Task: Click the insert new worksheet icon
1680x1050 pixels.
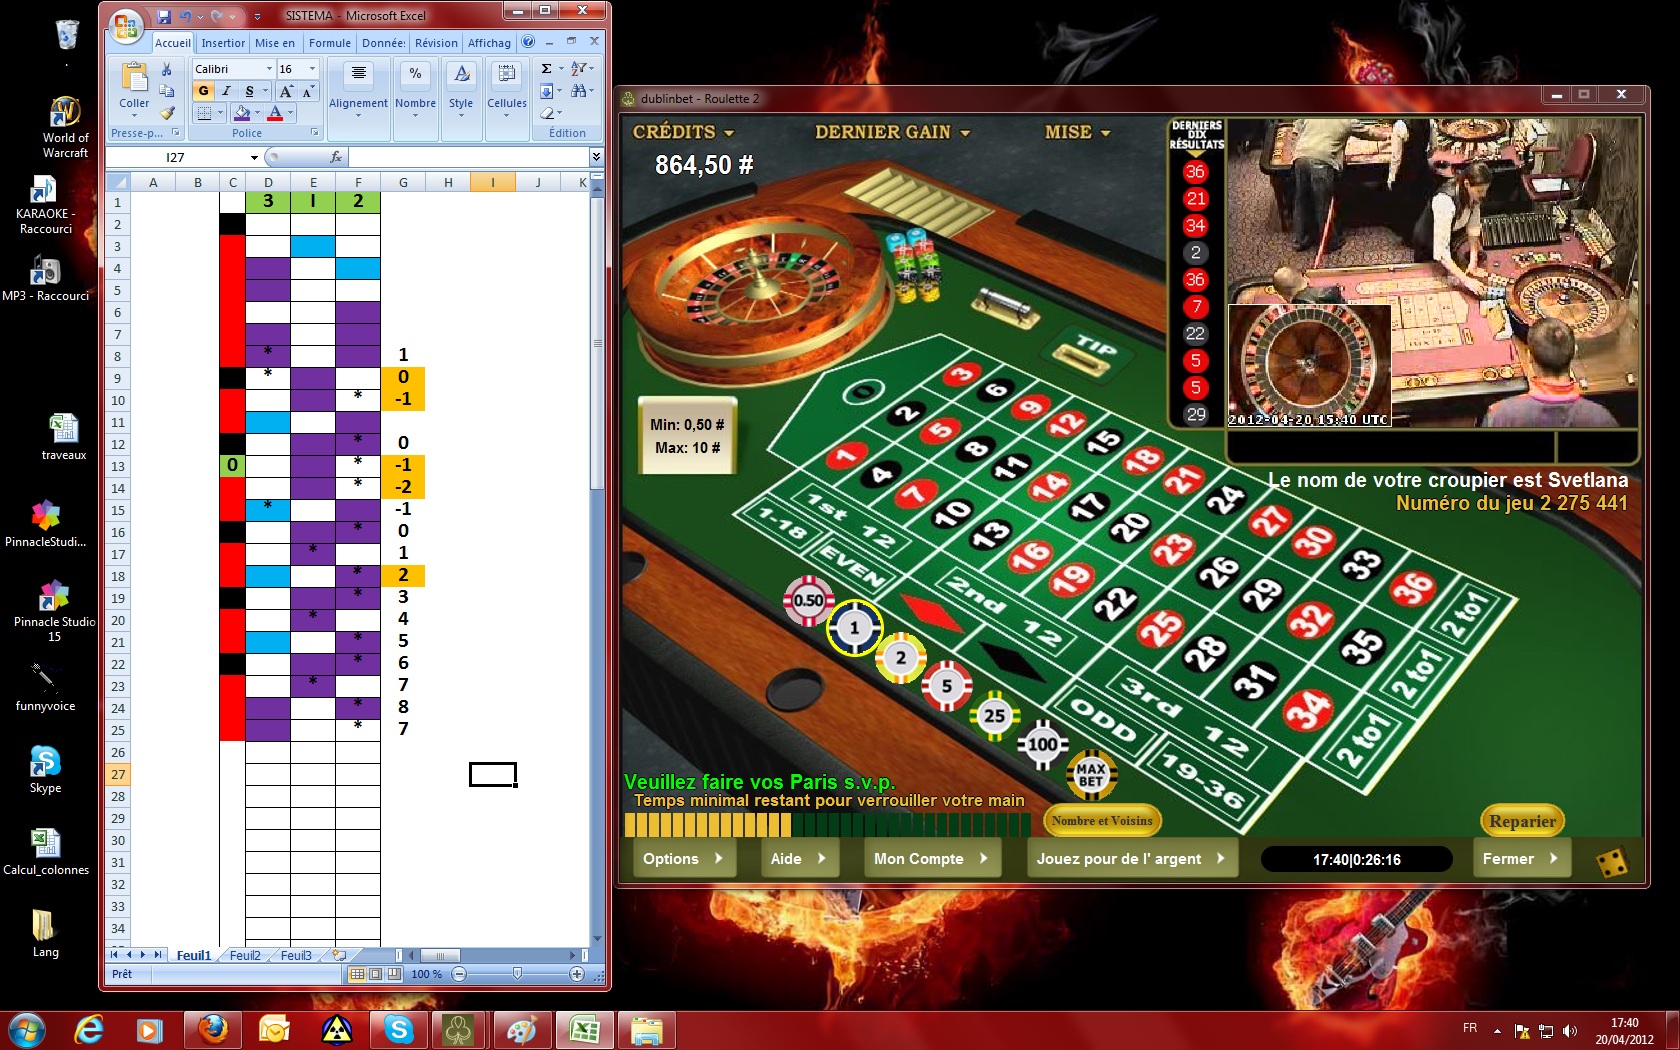Action: pos(339,955)
